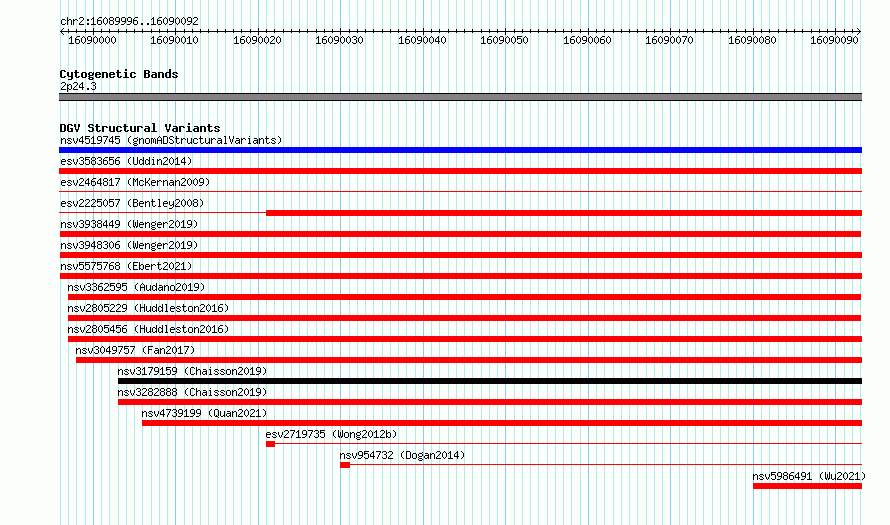Select the nsv3179159 (Chaisson2019) label
Viewport: 890px width, 525px height.
coord(192,371)
